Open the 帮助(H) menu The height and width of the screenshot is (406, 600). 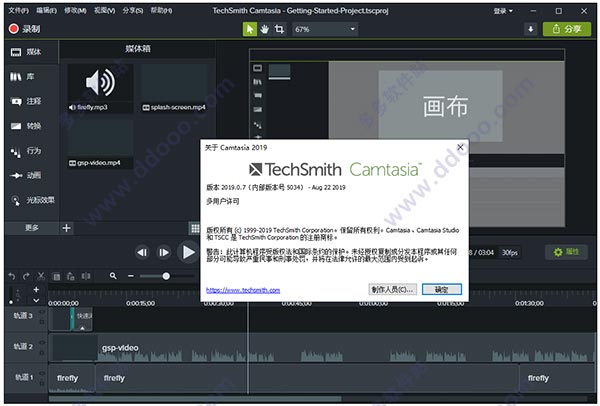pos(161,11)
